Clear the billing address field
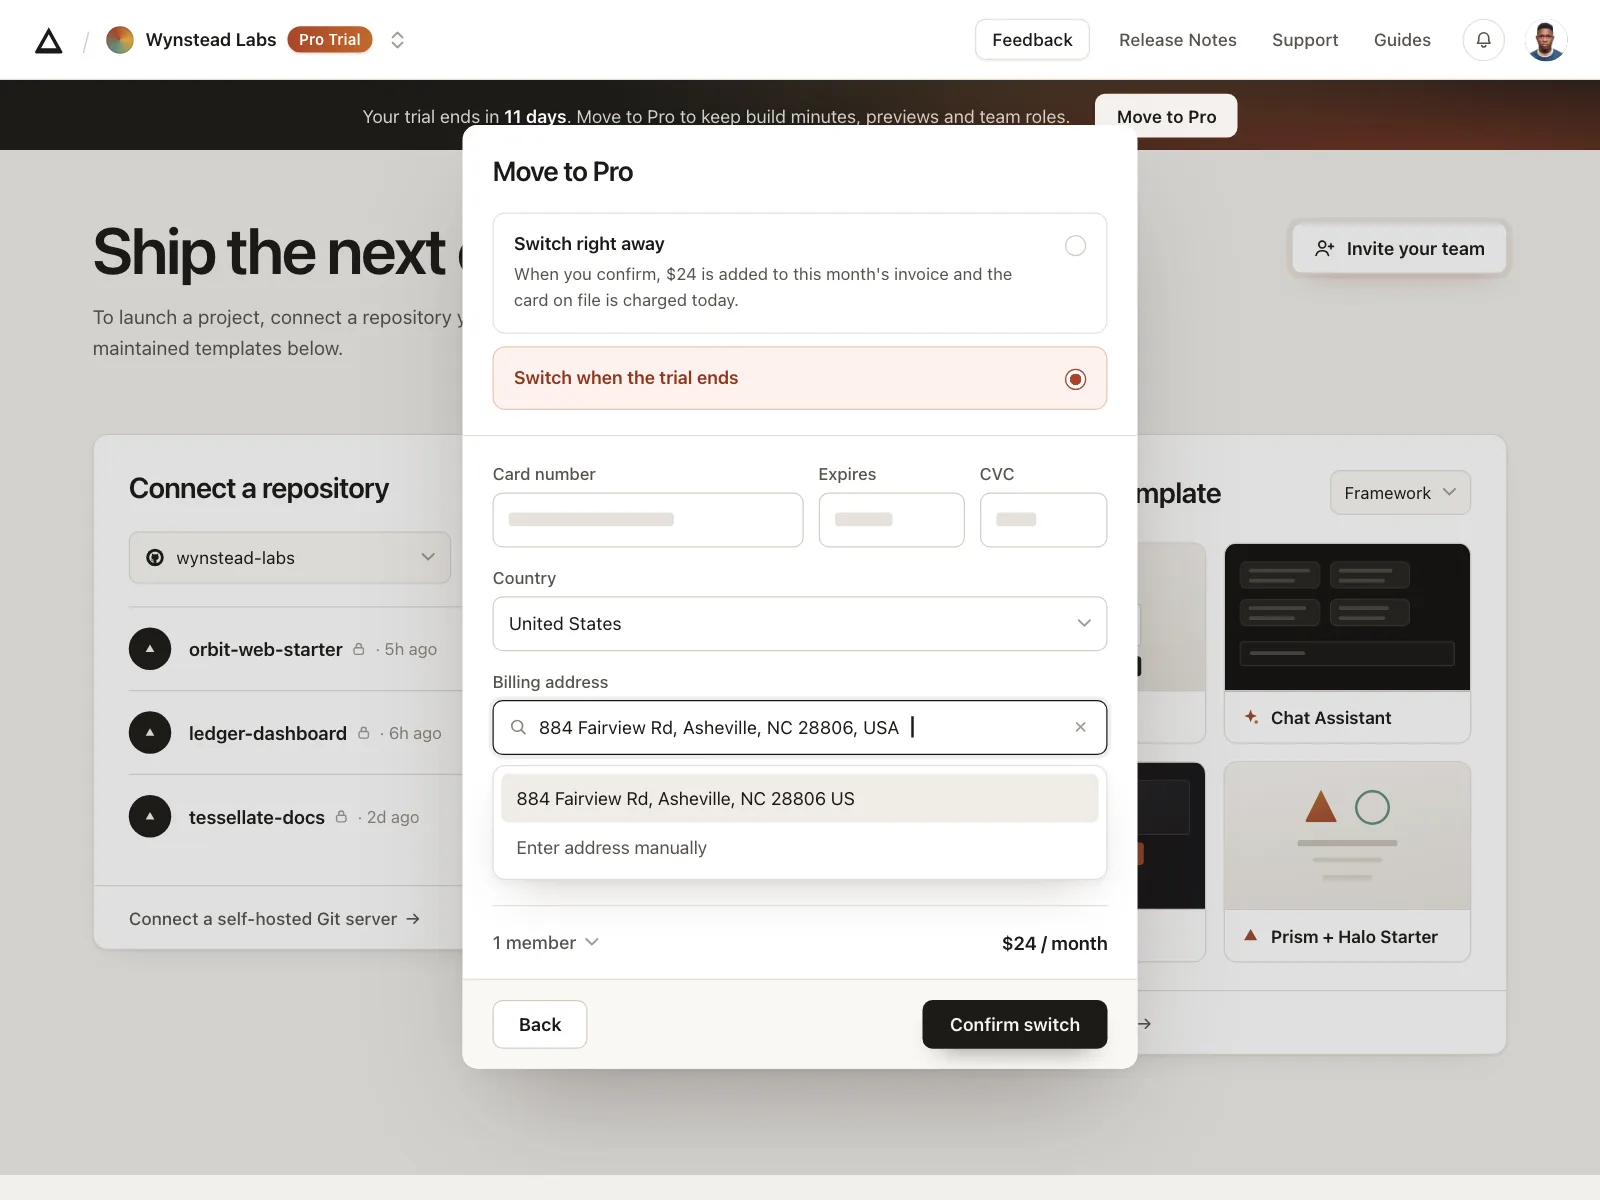 coord(1080,727)
